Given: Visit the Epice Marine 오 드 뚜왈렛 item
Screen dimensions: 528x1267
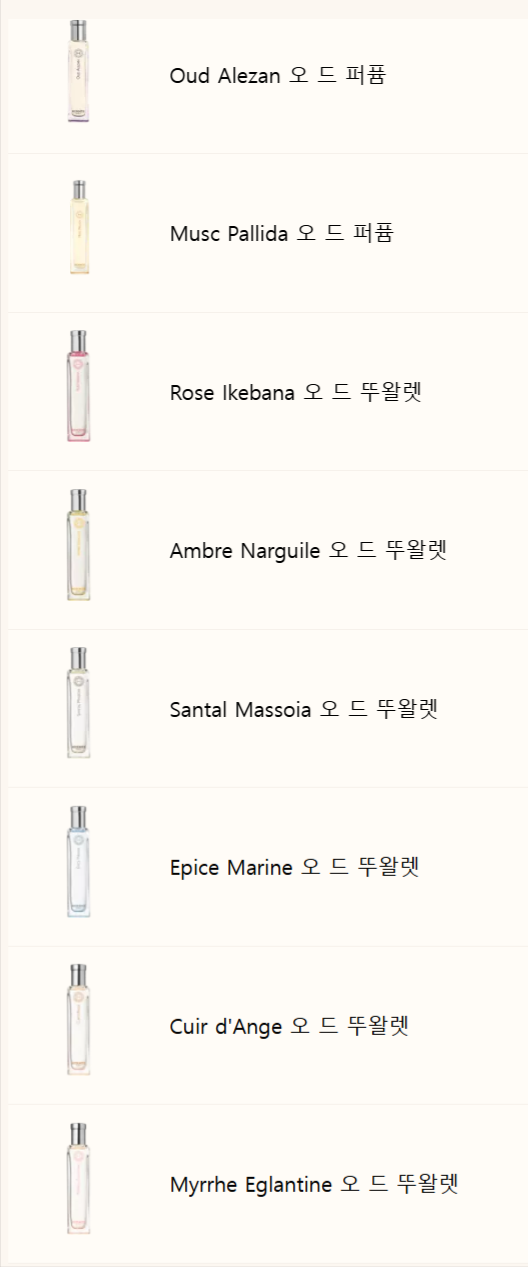Looking at the screenshot, I should coord(294,867).
